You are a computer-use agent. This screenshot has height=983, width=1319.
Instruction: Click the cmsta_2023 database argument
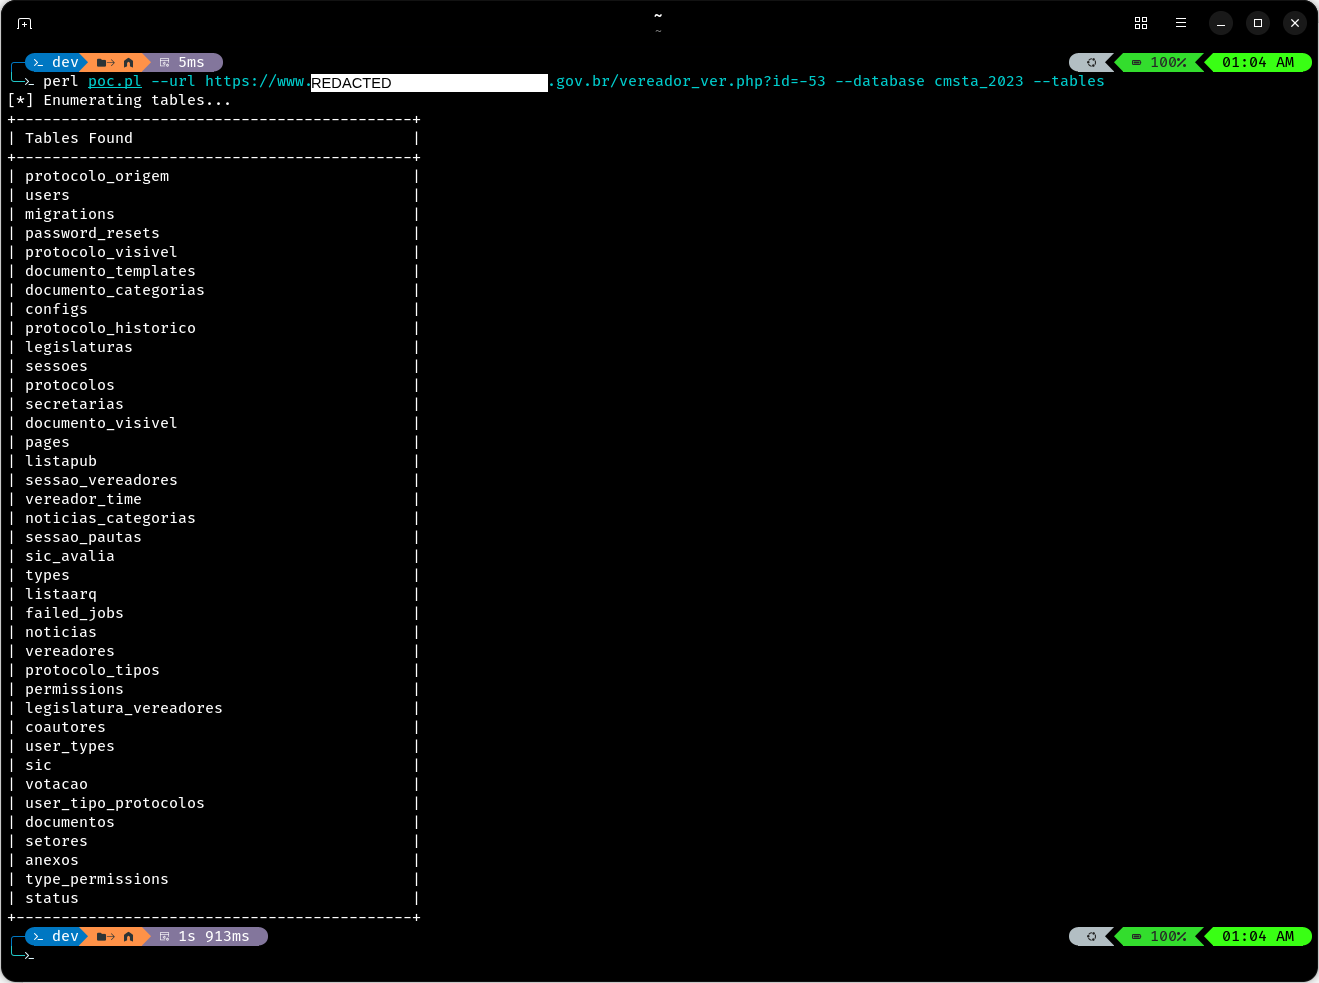978,81
